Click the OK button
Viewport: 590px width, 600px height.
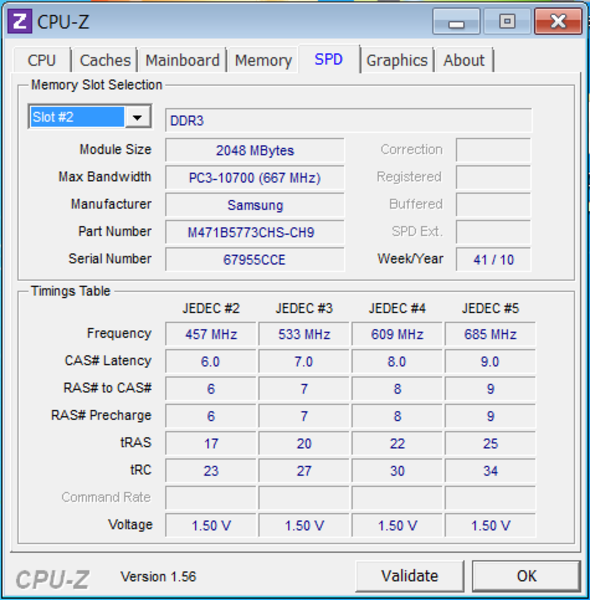coord(526,576)
